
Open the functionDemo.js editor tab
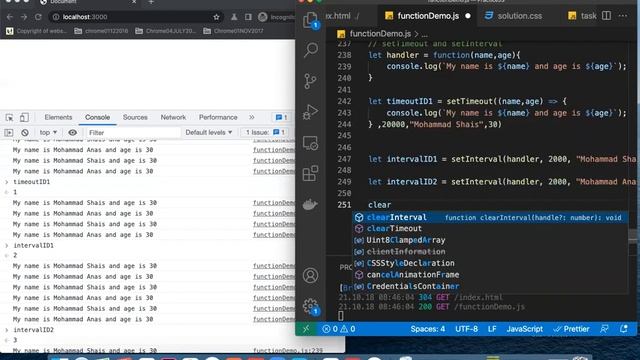click(x=427, y=16)
